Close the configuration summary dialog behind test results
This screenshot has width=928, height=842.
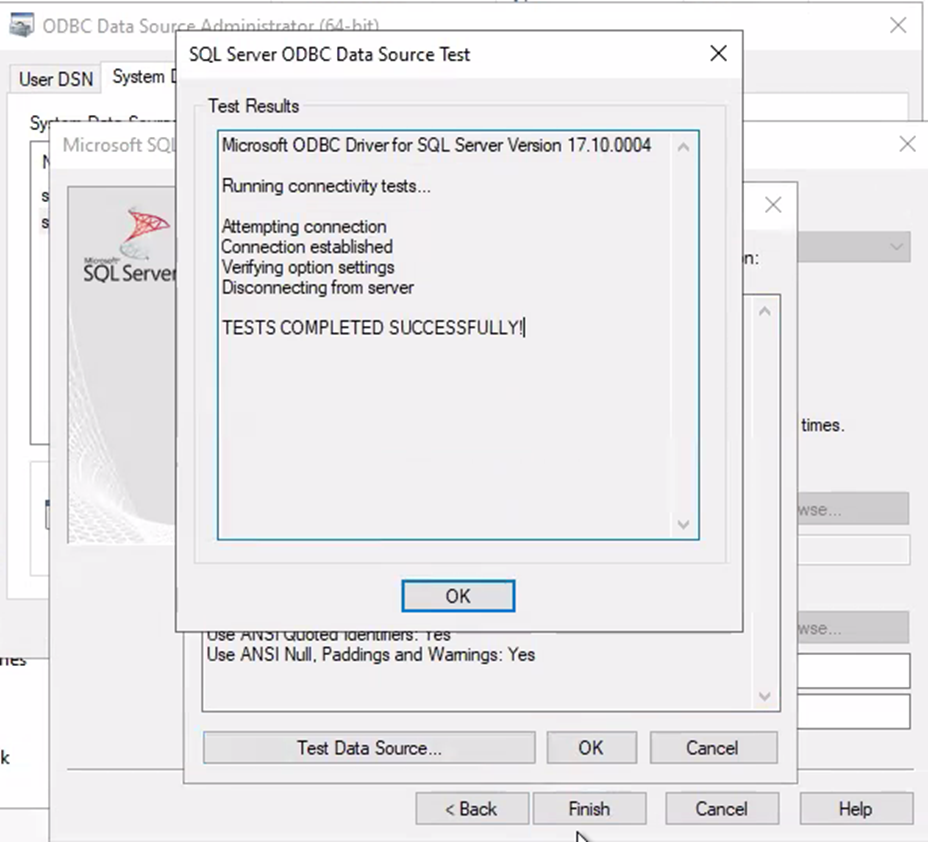772,205
